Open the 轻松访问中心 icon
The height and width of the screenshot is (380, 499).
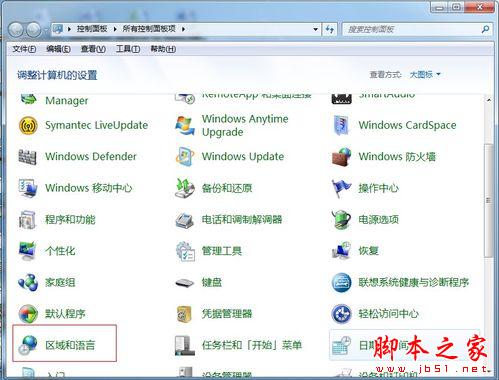pos(341,314)
